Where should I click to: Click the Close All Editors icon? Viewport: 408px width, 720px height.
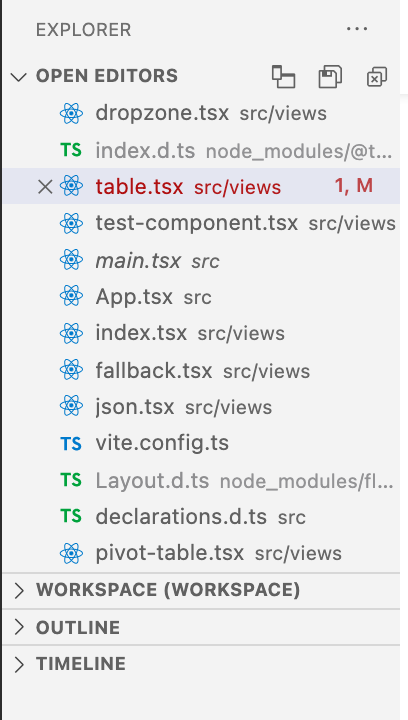pos(377,77)
